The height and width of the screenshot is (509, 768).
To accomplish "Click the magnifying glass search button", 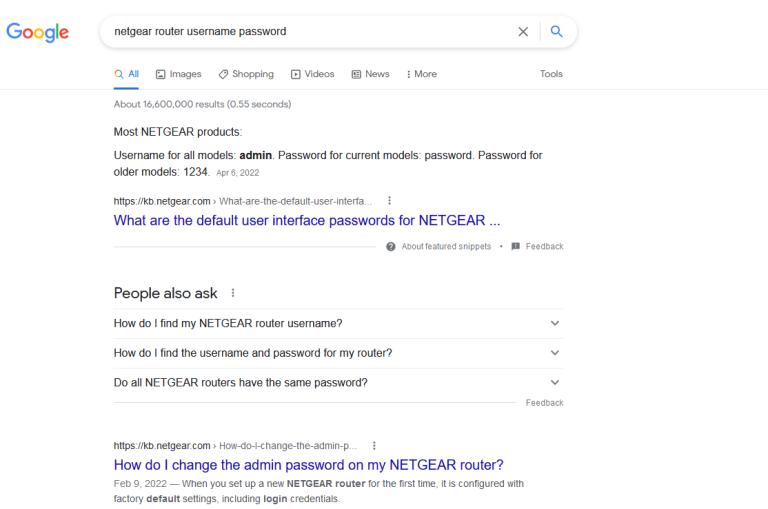I will 557,32.
